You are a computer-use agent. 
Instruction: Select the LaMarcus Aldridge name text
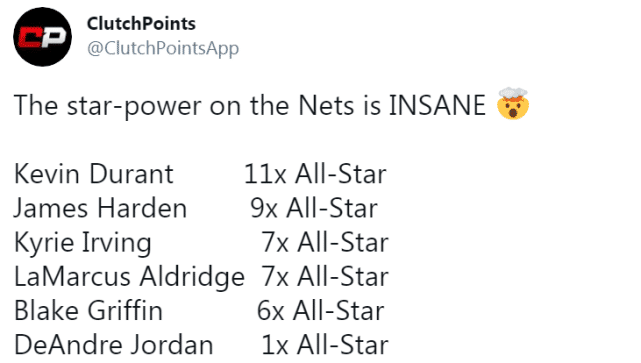tap(129, 278)
